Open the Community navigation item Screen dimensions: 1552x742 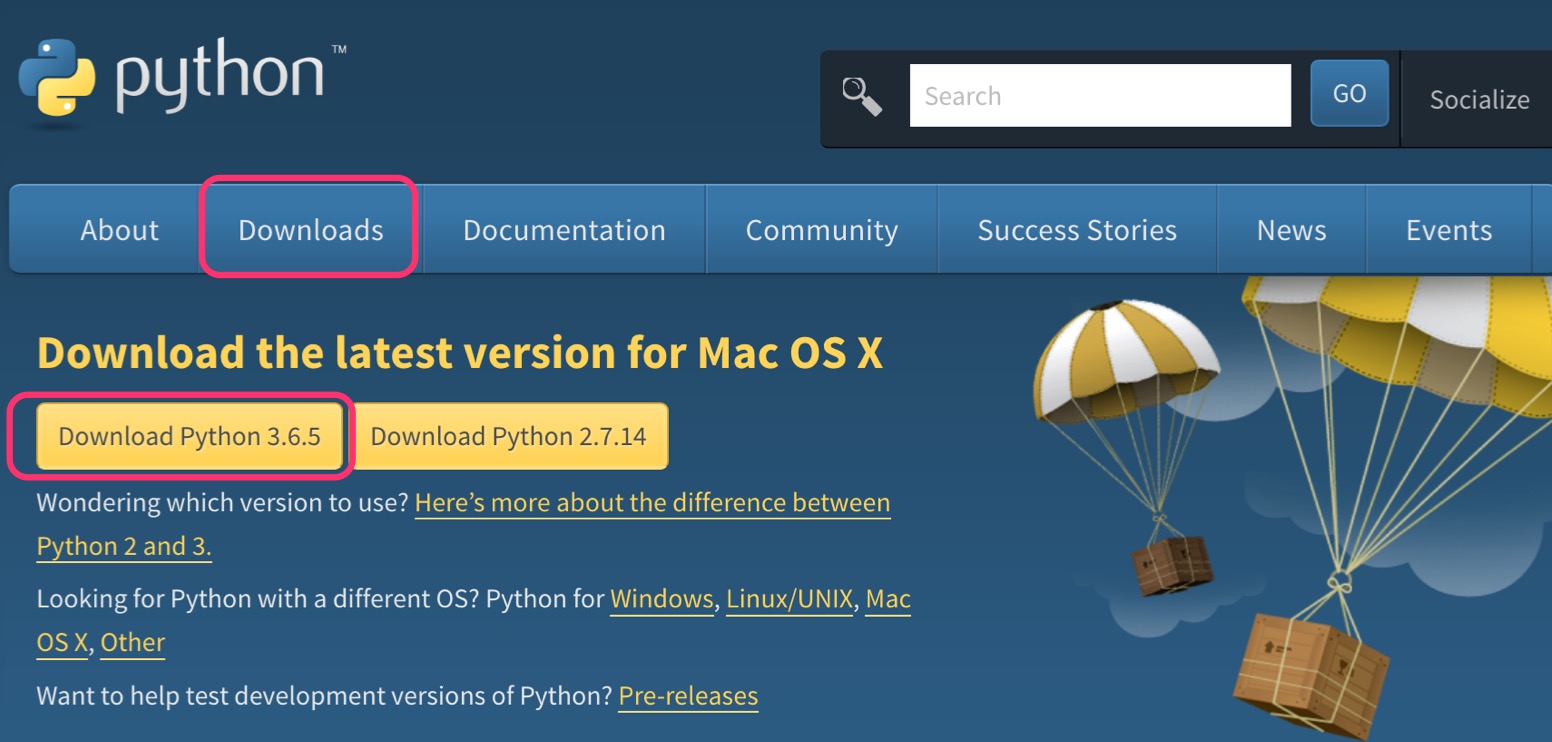(821, 230)
